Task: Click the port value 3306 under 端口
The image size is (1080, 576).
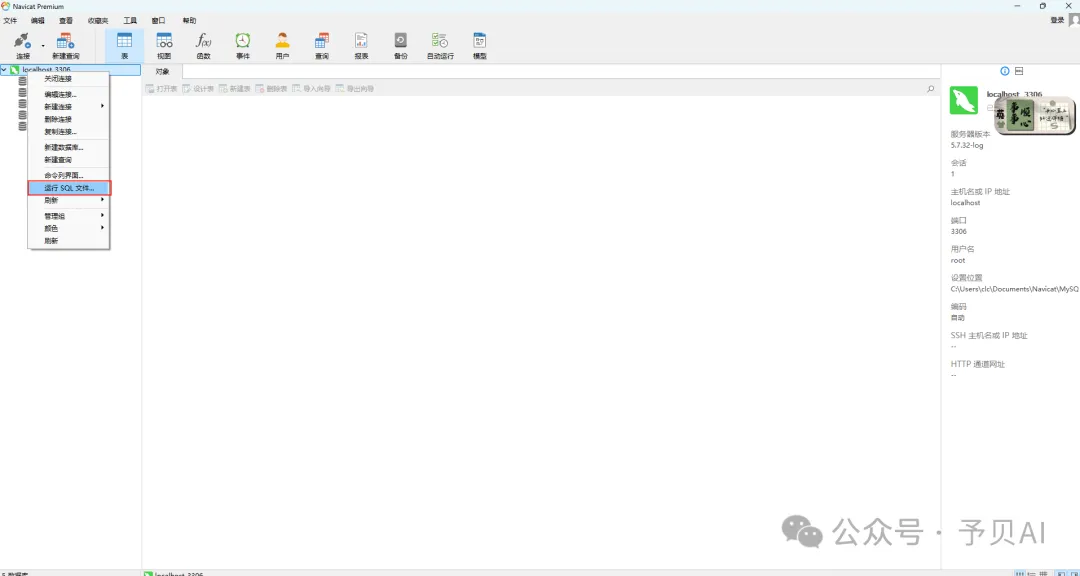Action: click(x=958, y=232)
